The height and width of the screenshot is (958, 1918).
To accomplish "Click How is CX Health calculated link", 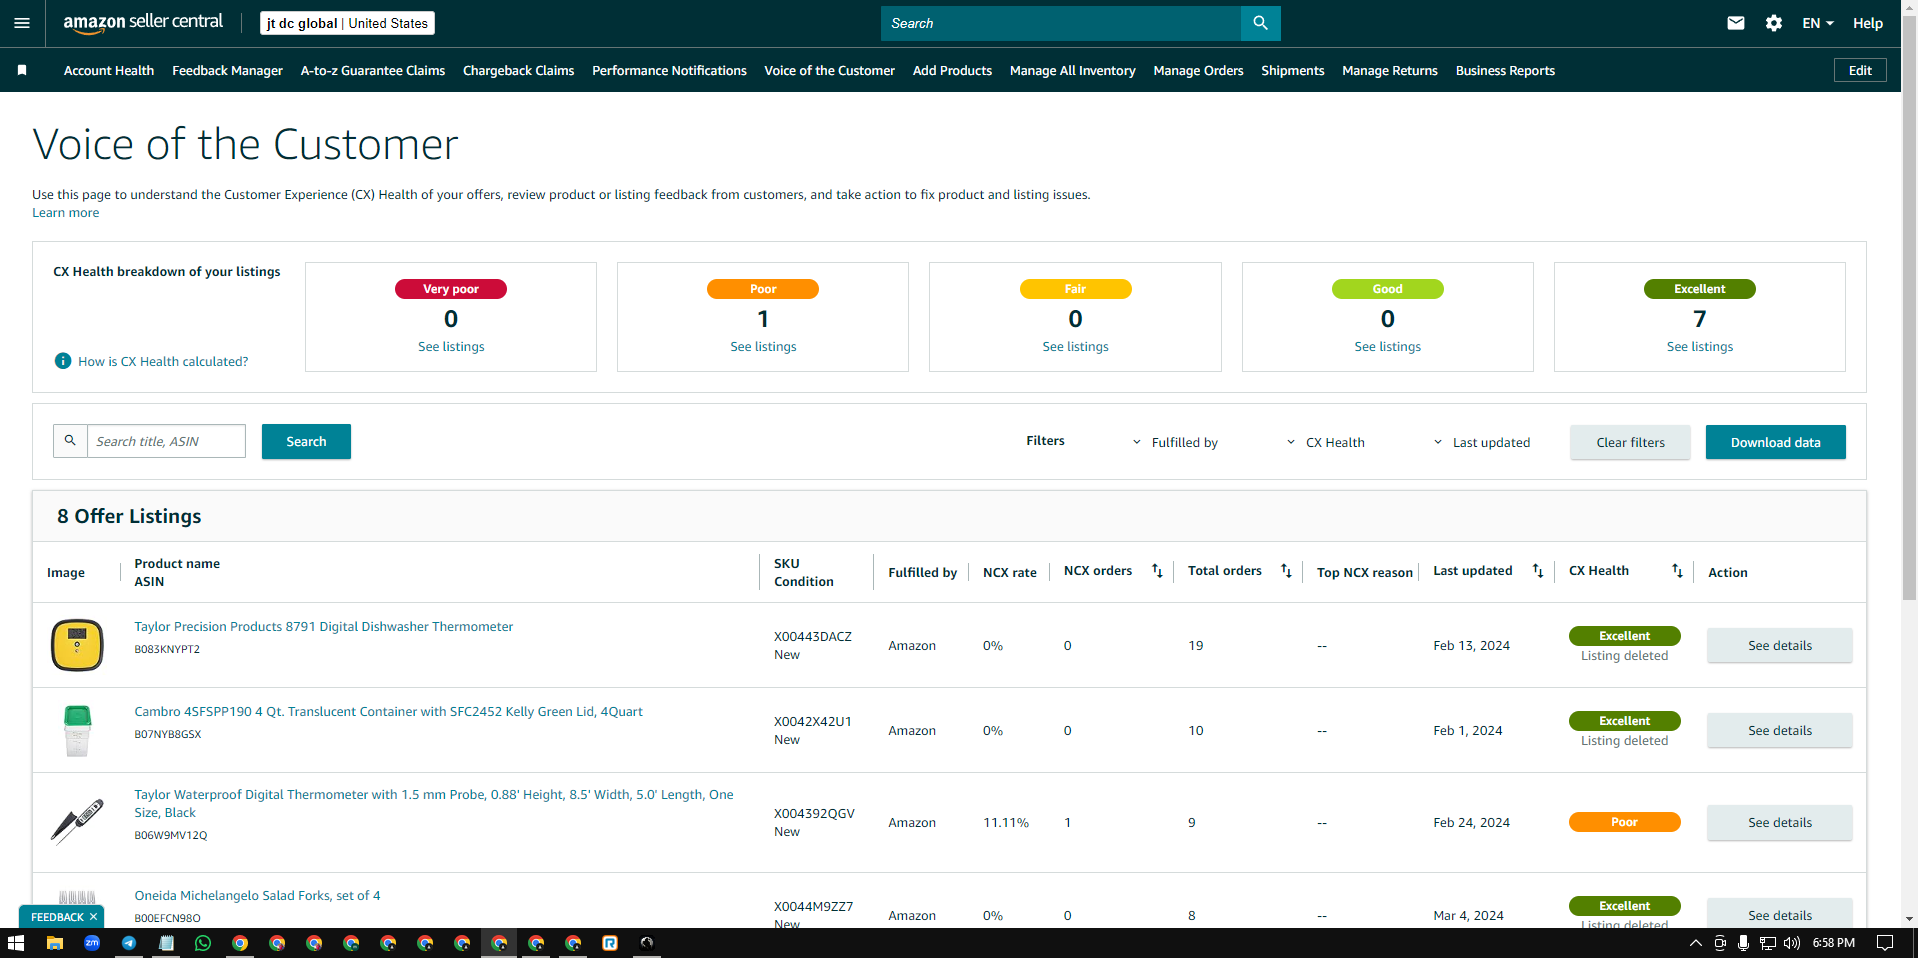I will click(x=163, y=361).
